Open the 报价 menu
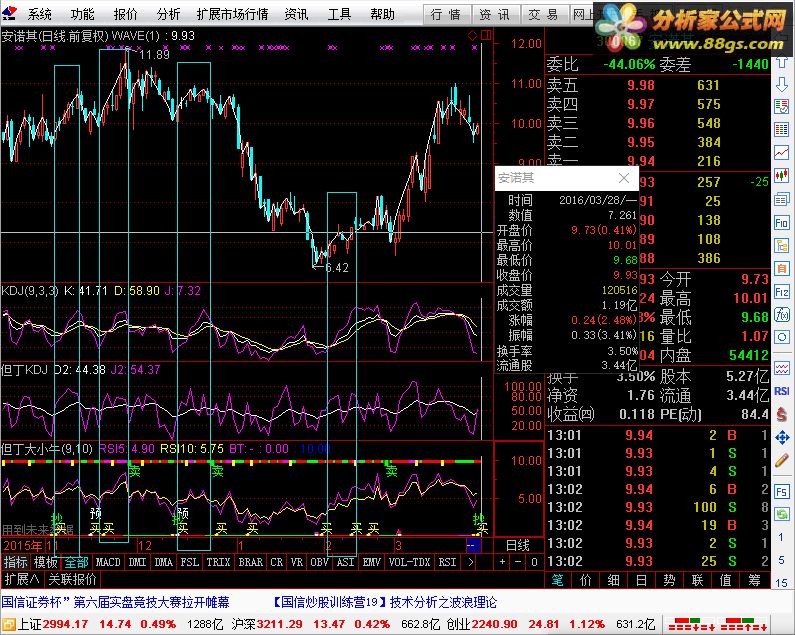 [x=125, y=14]
